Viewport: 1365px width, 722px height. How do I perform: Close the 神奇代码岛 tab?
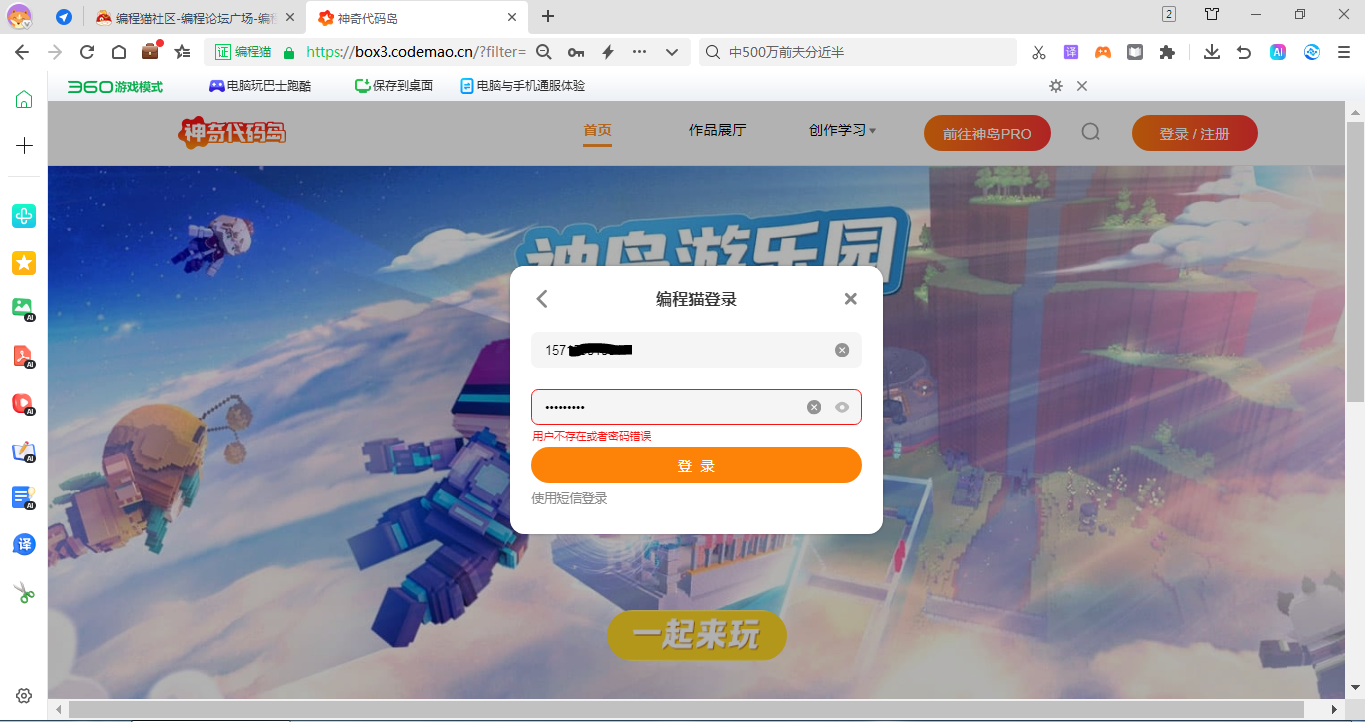[x=511, y=17]
